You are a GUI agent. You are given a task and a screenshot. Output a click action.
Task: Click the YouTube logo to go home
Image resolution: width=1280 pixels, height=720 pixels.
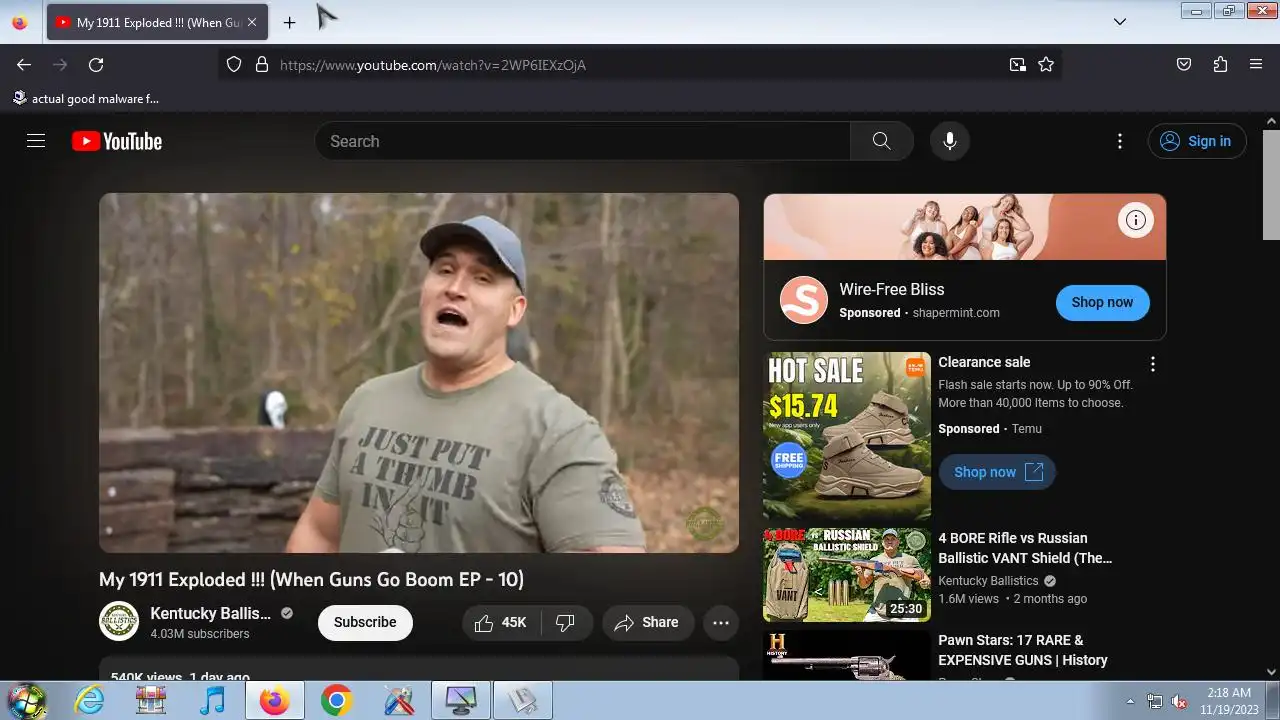(117, 141)
